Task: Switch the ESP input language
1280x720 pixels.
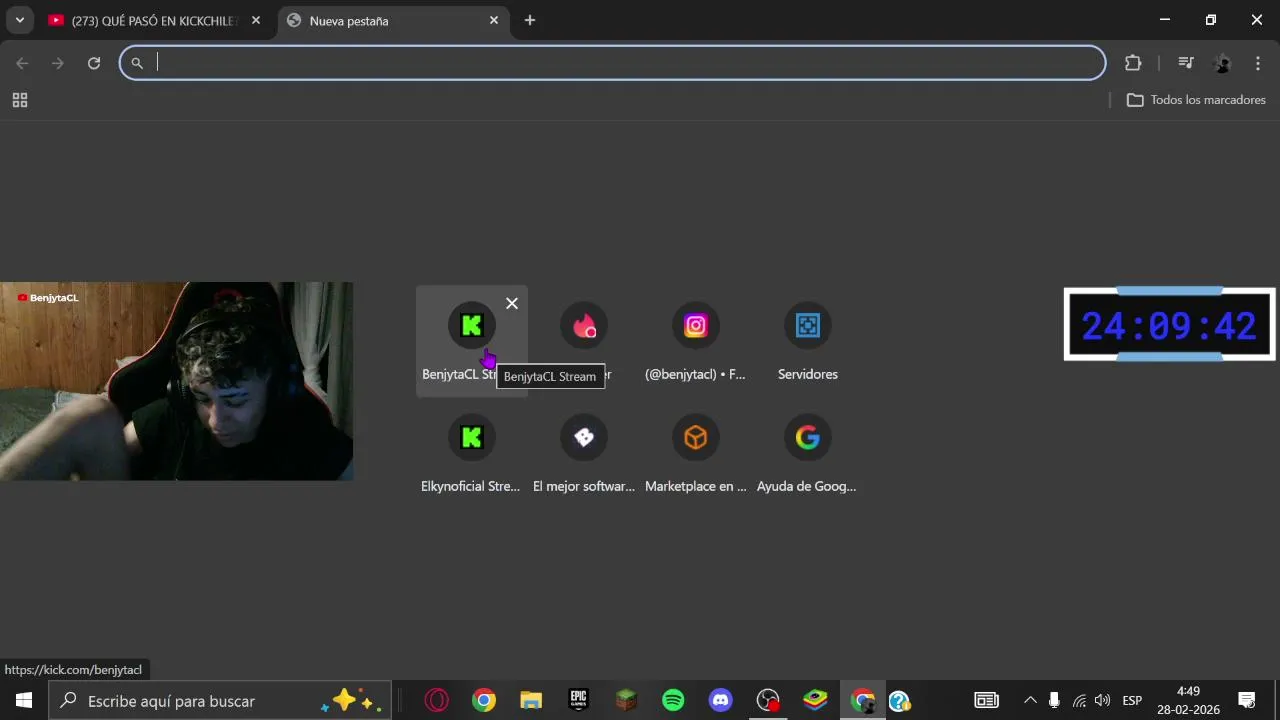Action: pos(1132,700)
